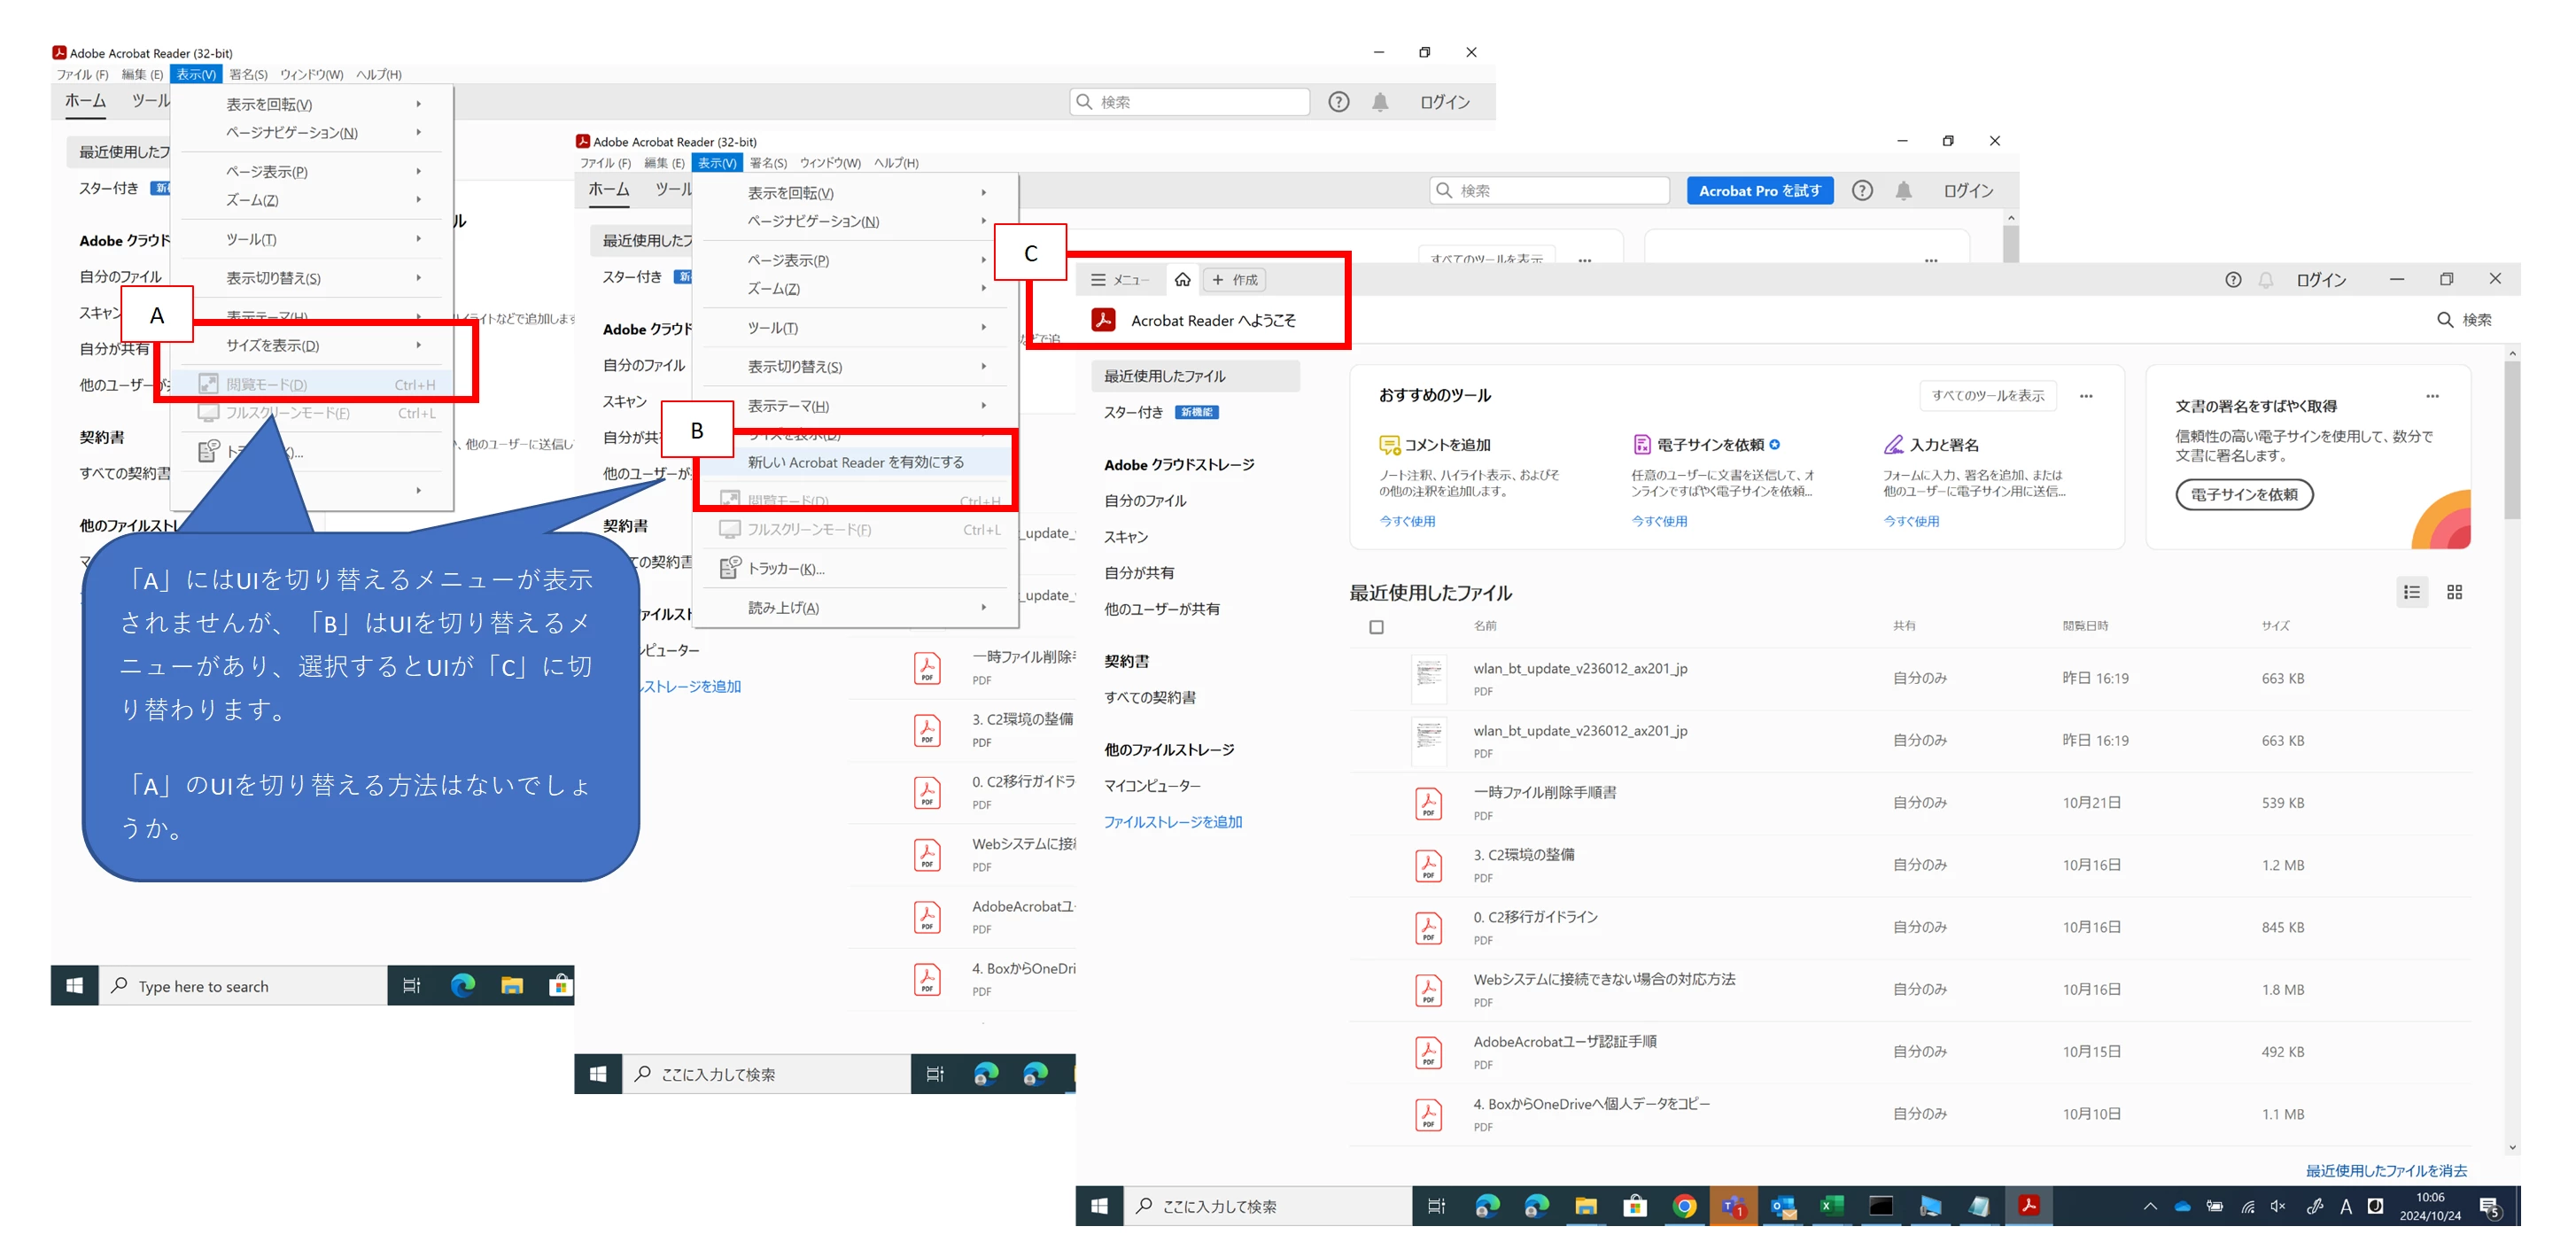The height and width of the screenshot is (1250, 2576).
Task: Click the Acrobat Pro を試す button
Action: coord(1759,191)
